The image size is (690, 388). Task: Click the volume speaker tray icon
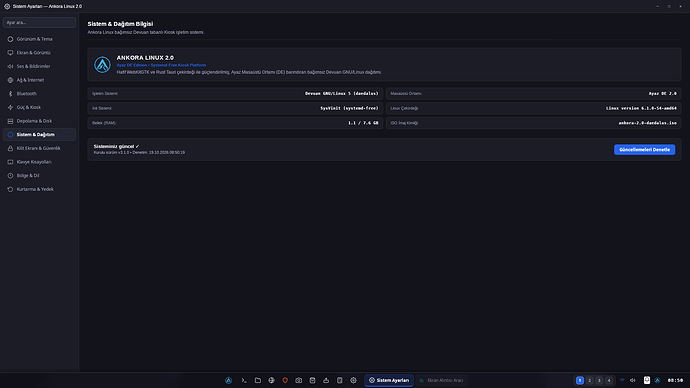pos(632,381)
